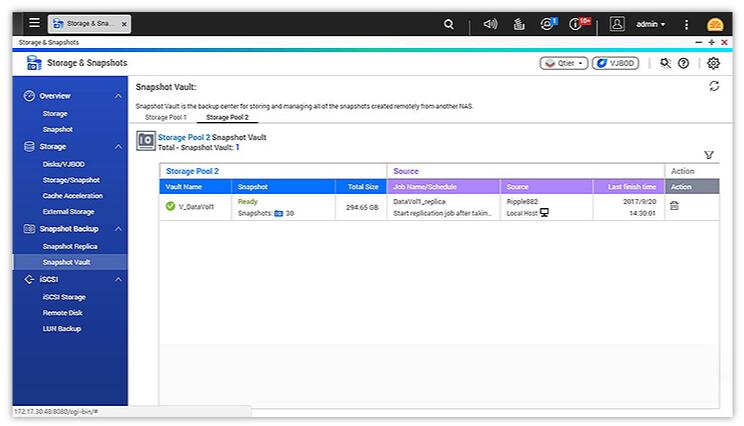Open event notifications icon with 10+ badge
Viewport: 744px width, 426px height.
(x=579, y=23)
